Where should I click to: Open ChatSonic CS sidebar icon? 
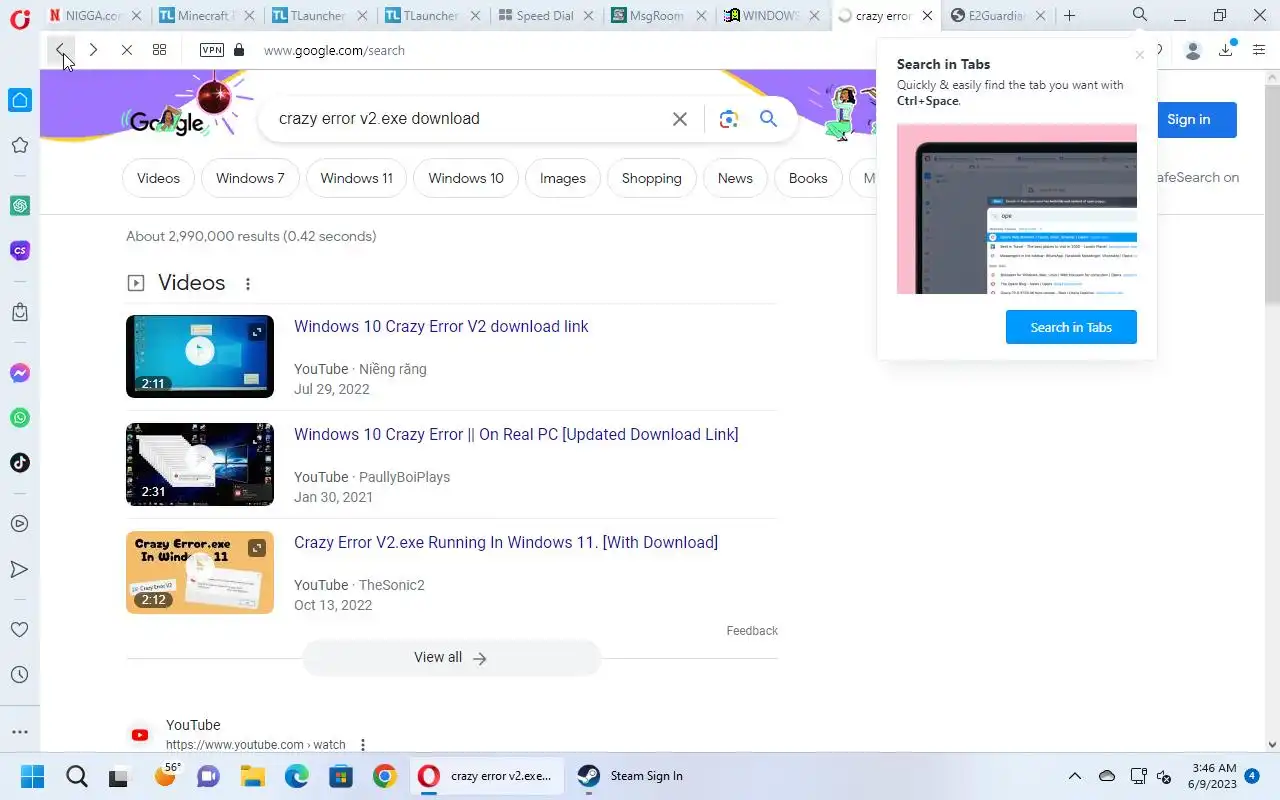click(x=20, y=251)
